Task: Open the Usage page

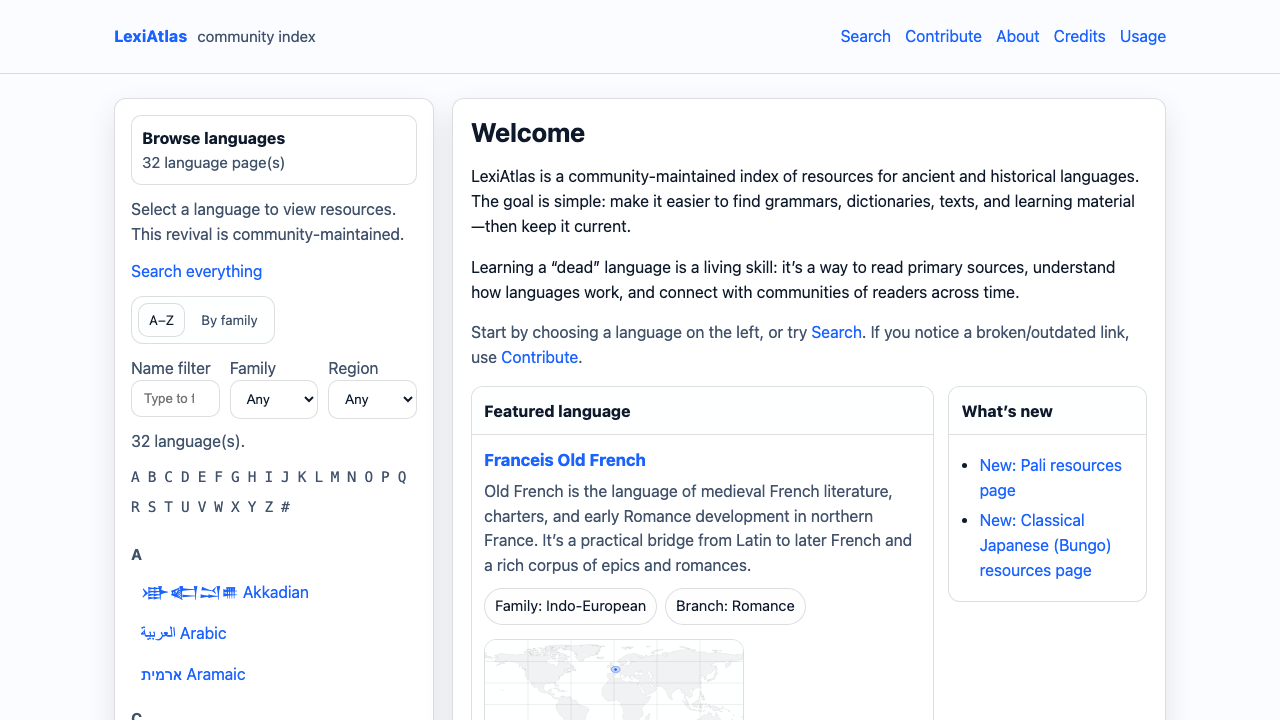Action: click(1142, 37)
